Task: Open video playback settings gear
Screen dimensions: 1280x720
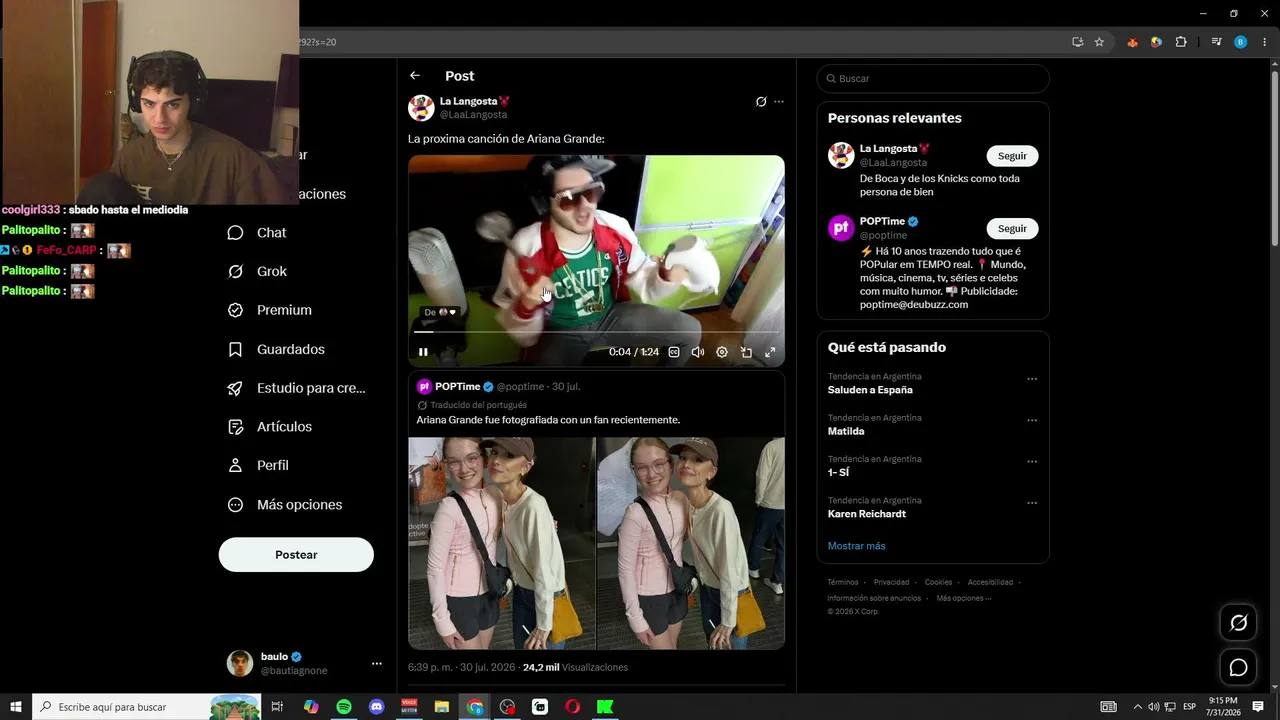Action: point(722,352)
